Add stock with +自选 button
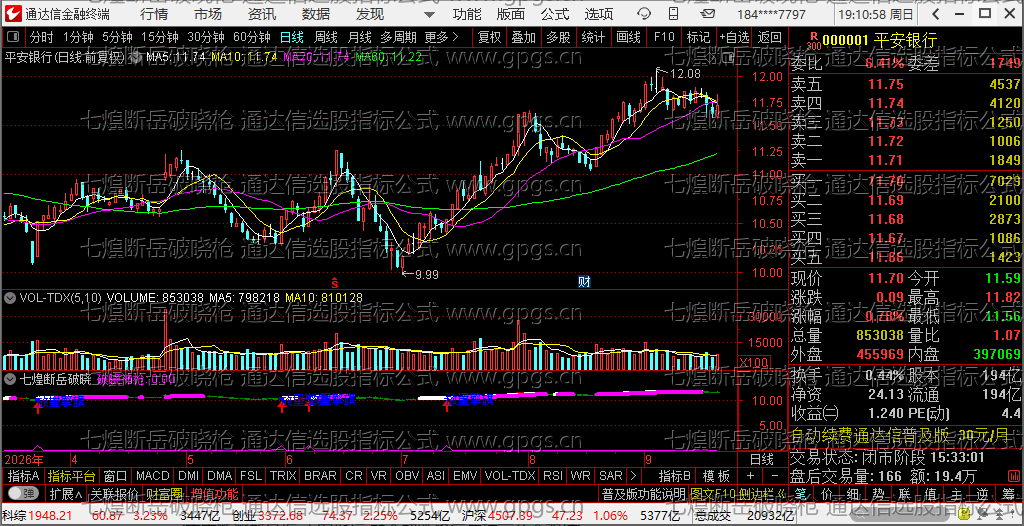The height and width of the screenshot is (526, 1024). tap(735, 37)
